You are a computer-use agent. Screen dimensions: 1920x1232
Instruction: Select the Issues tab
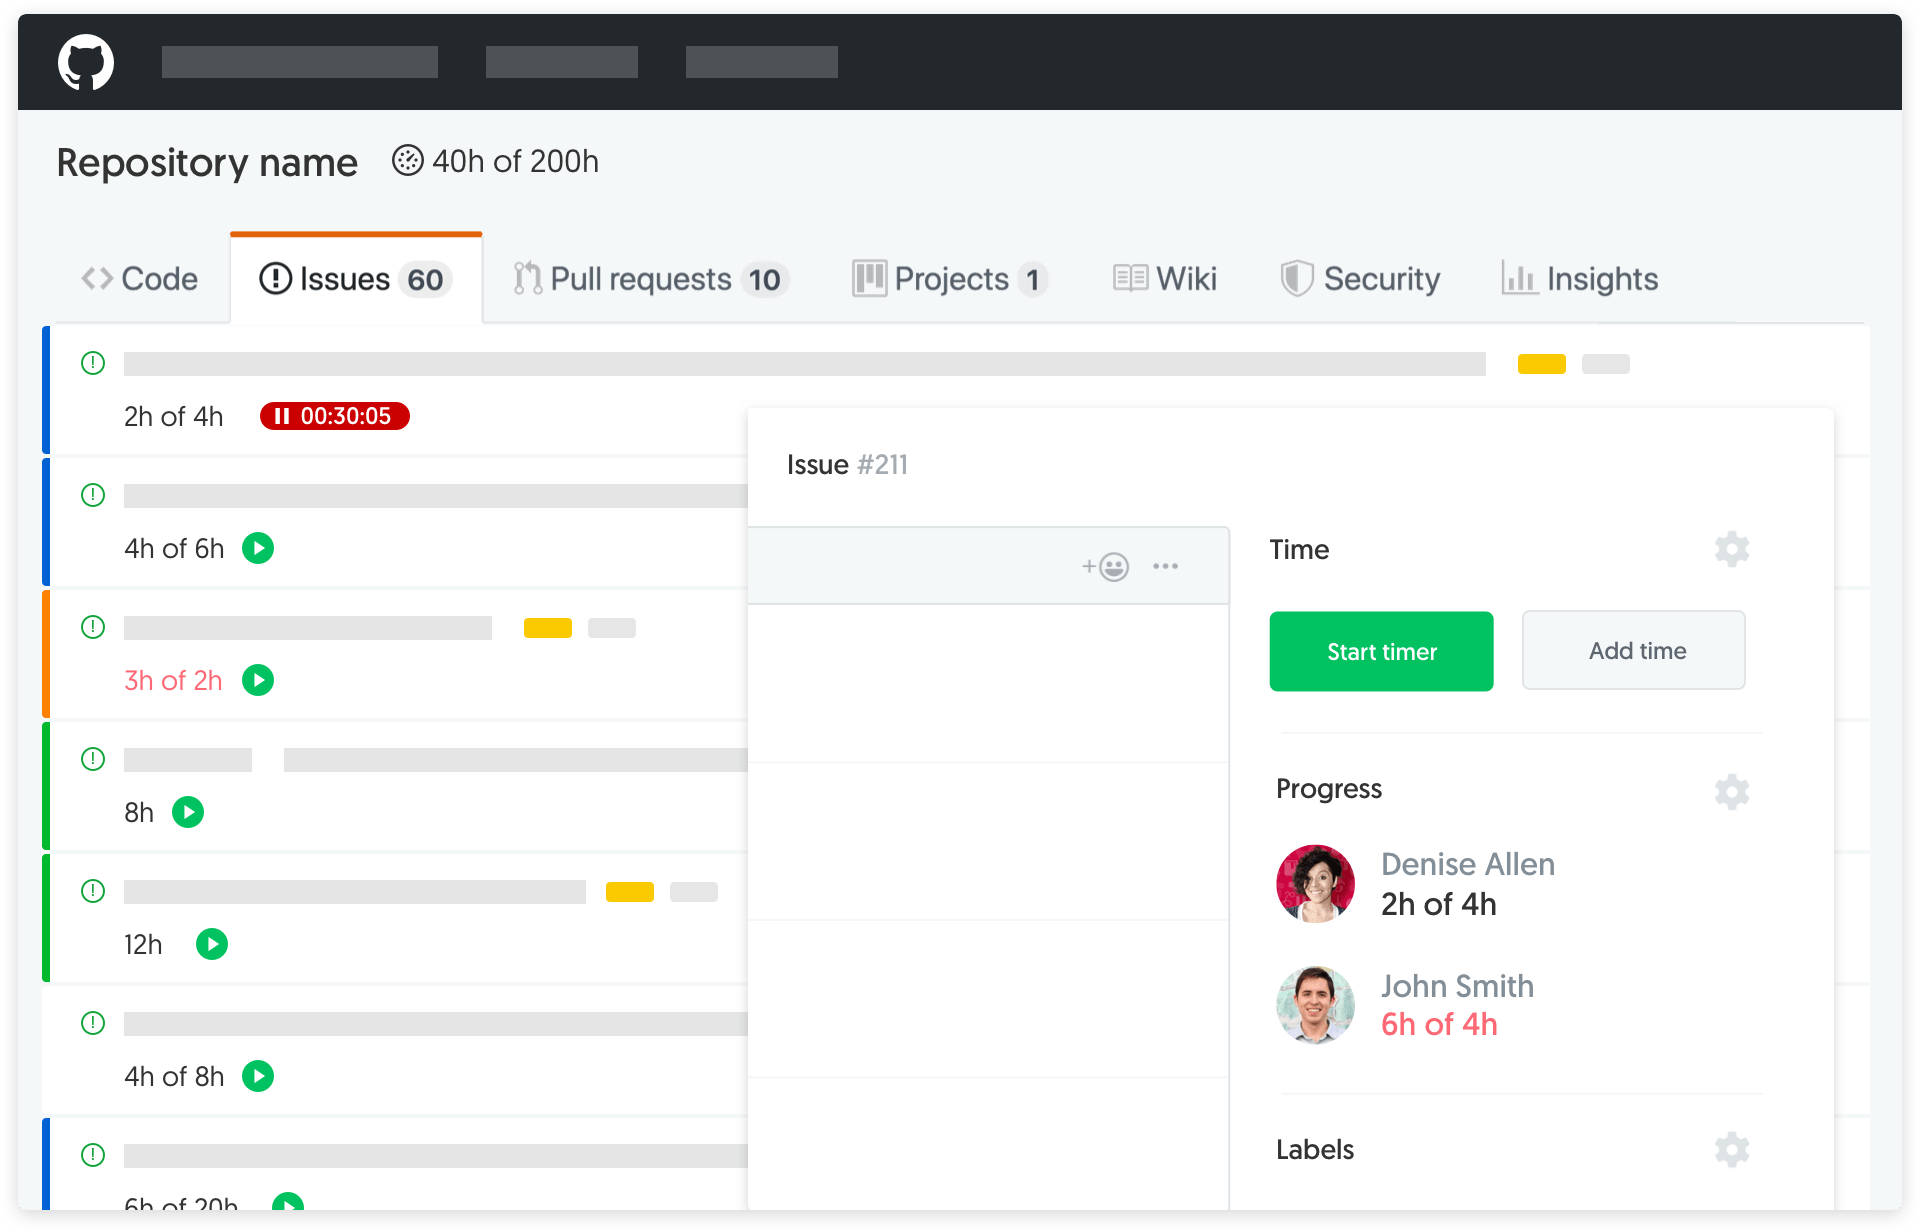353,277
